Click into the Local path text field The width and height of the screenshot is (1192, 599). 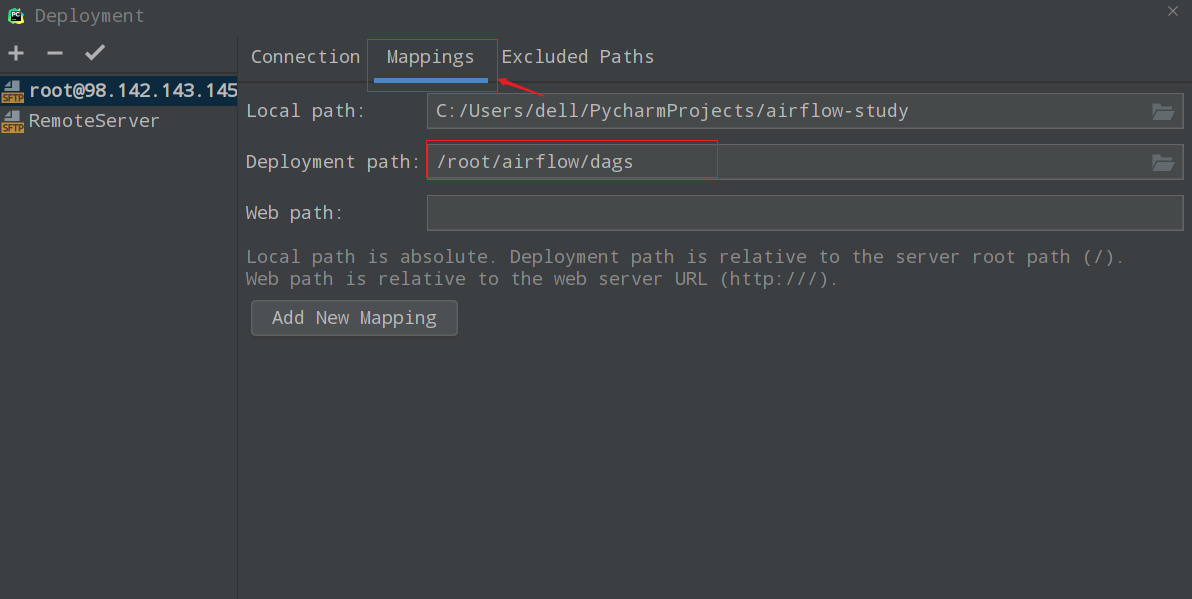[780, 111]
